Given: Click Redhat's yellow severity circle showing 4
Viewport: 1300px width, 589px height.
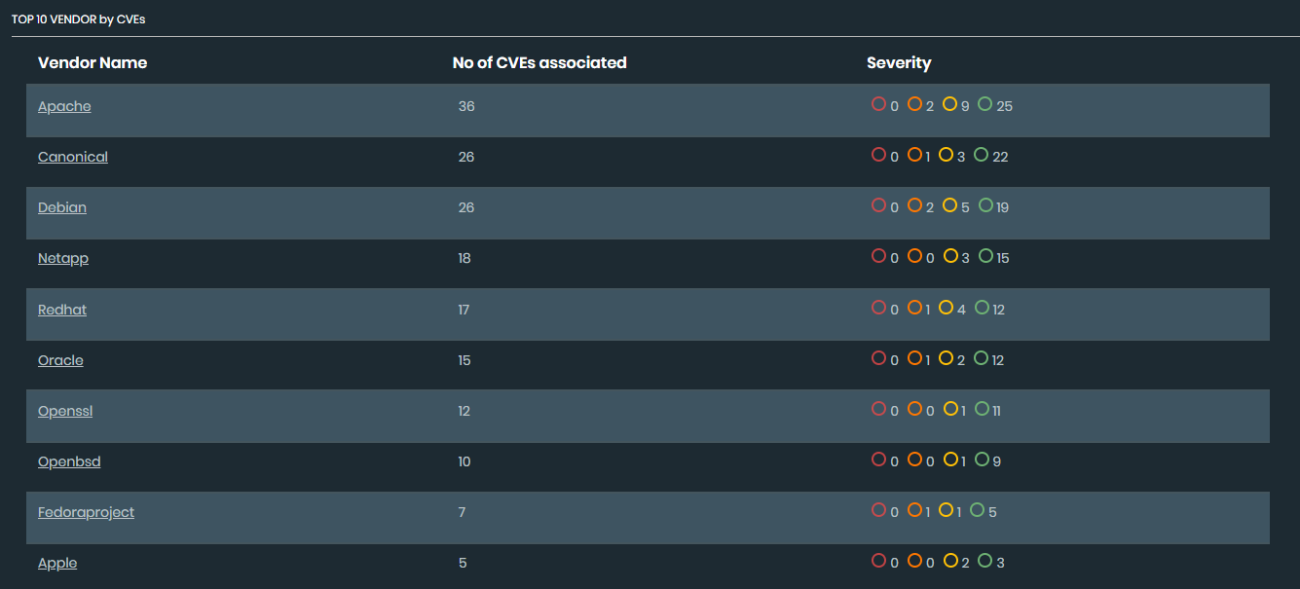Looking at the screenshot, I should coord(946,308).
